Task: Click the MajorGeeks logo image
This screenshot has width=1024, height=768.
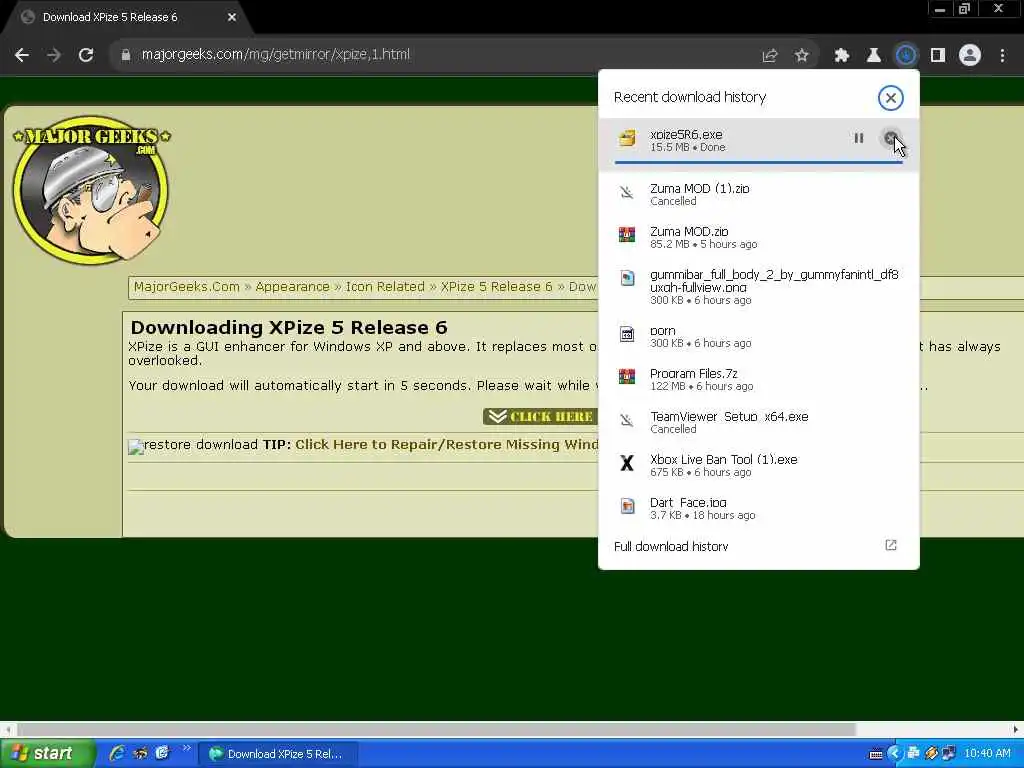Action: click(x=91, y=190)
